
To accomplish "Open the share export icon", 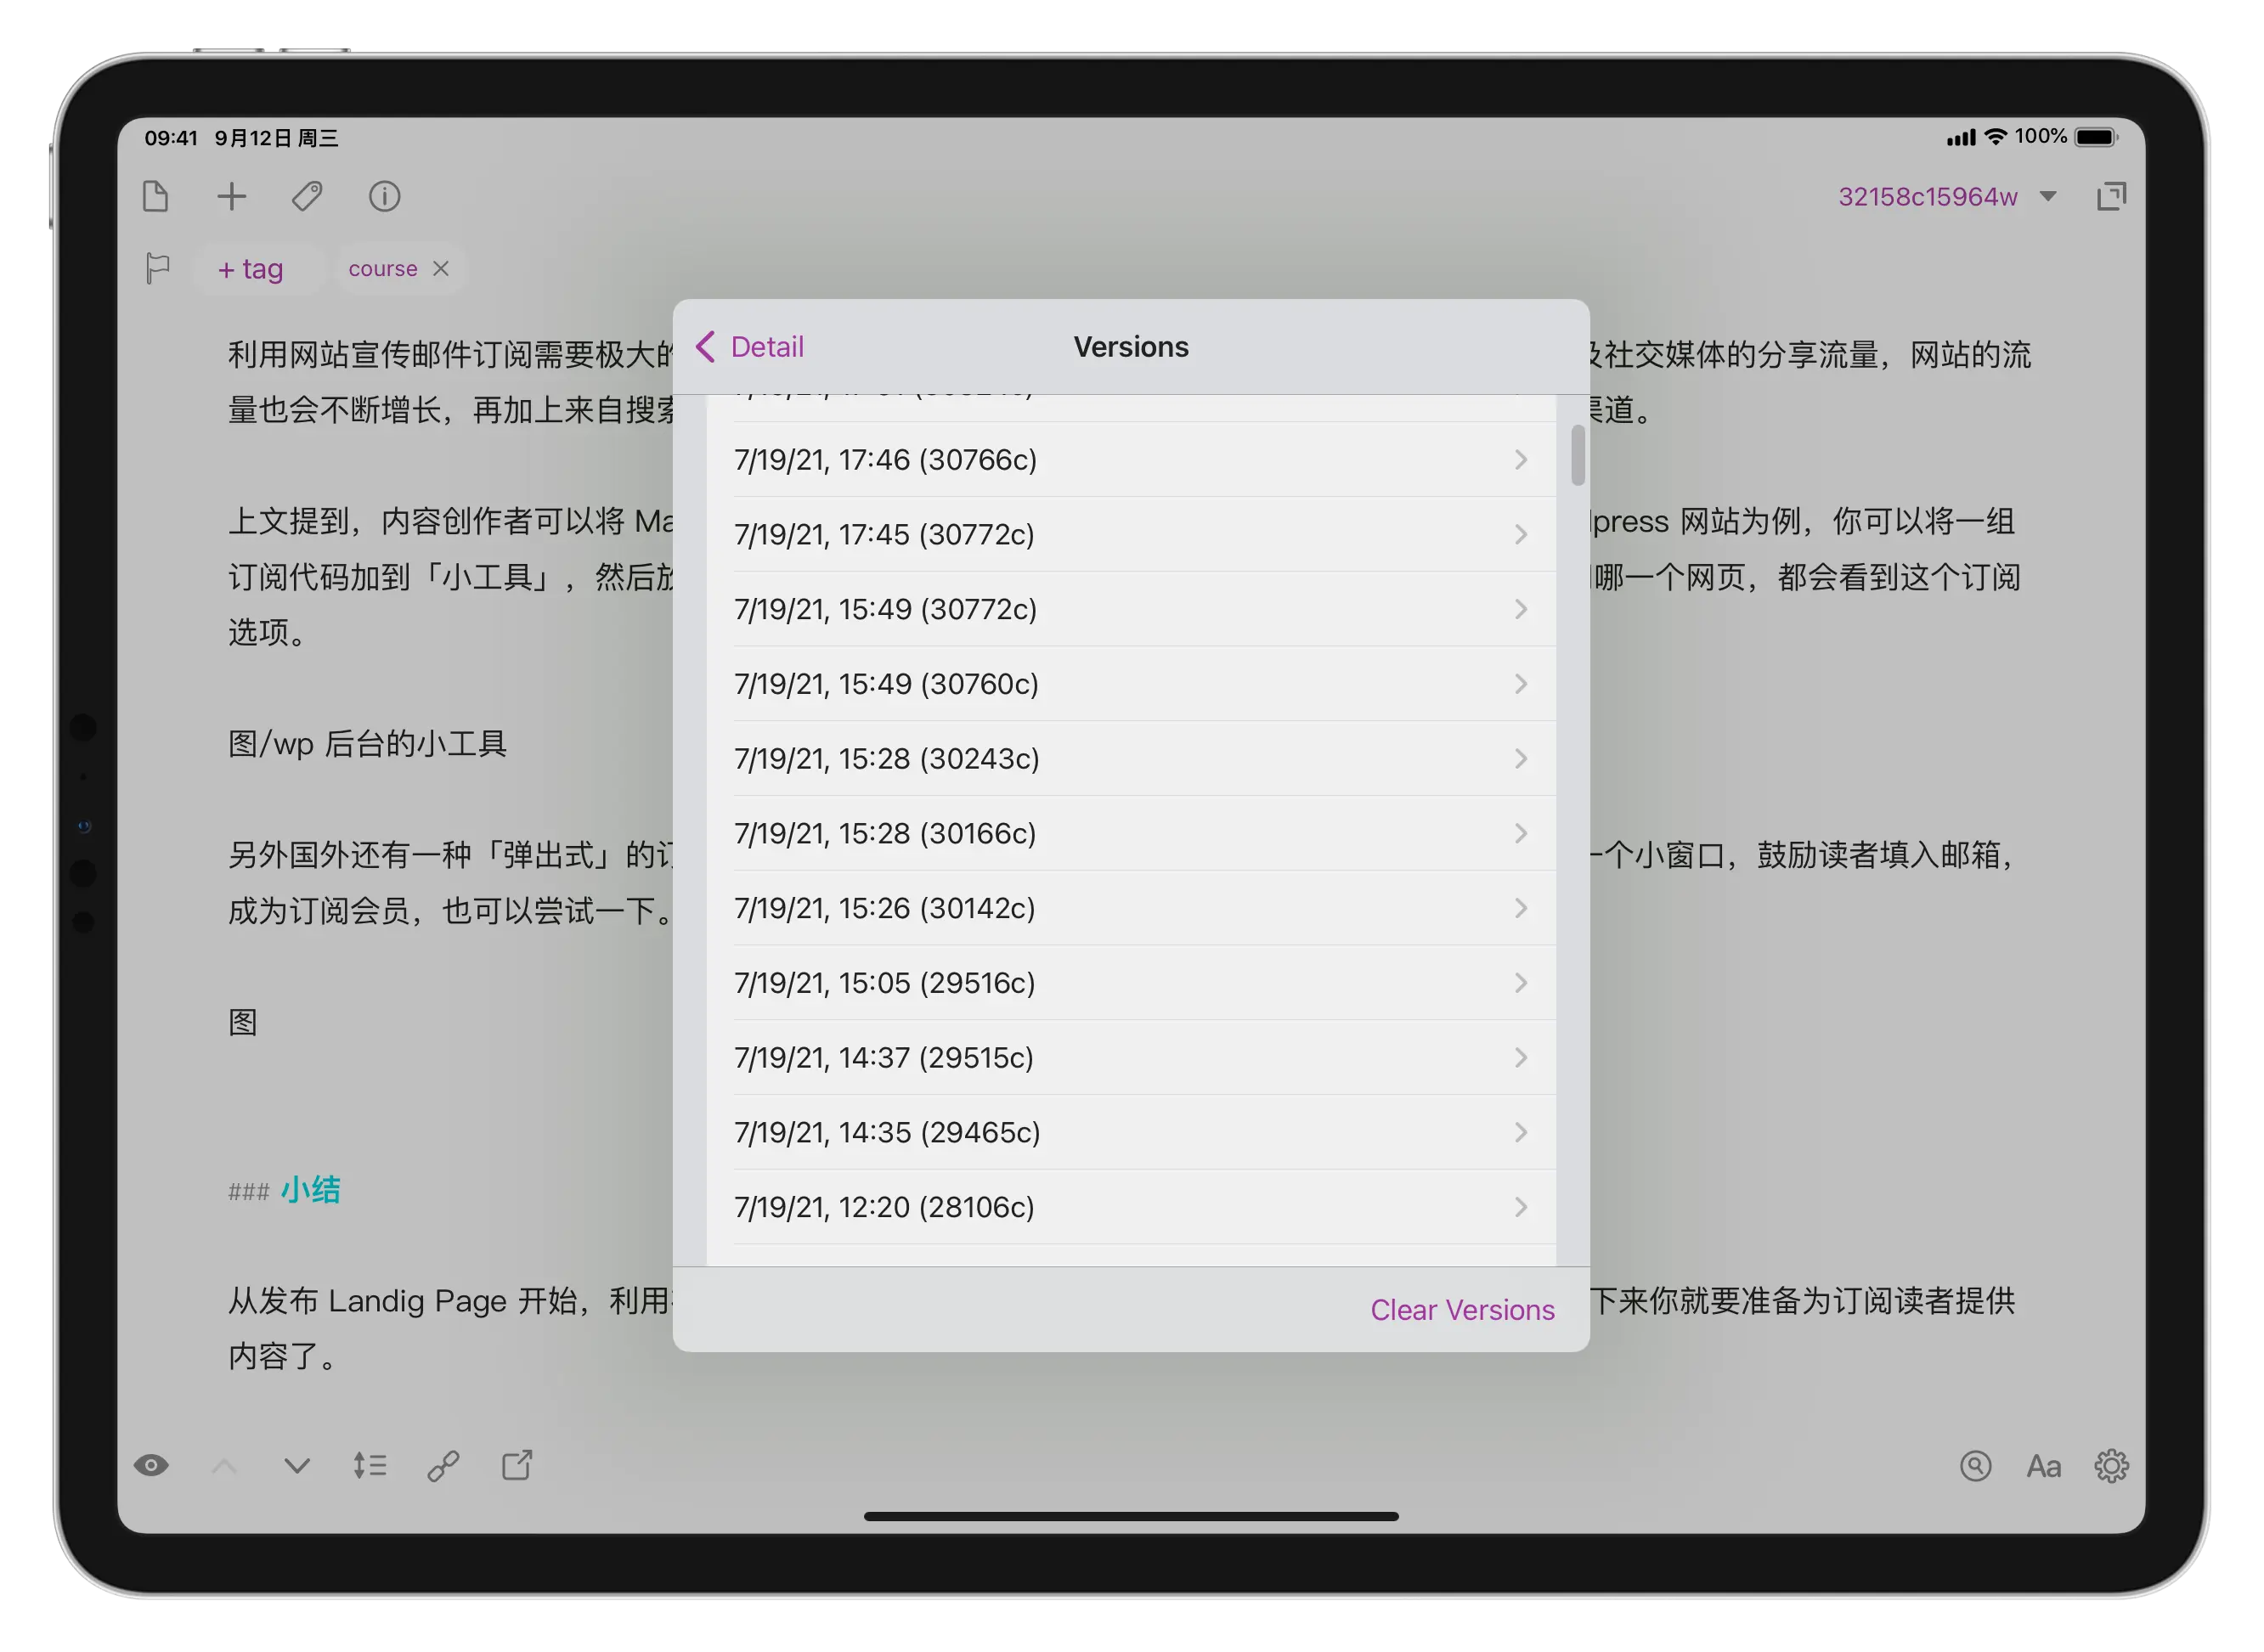I will (517, 1466).
